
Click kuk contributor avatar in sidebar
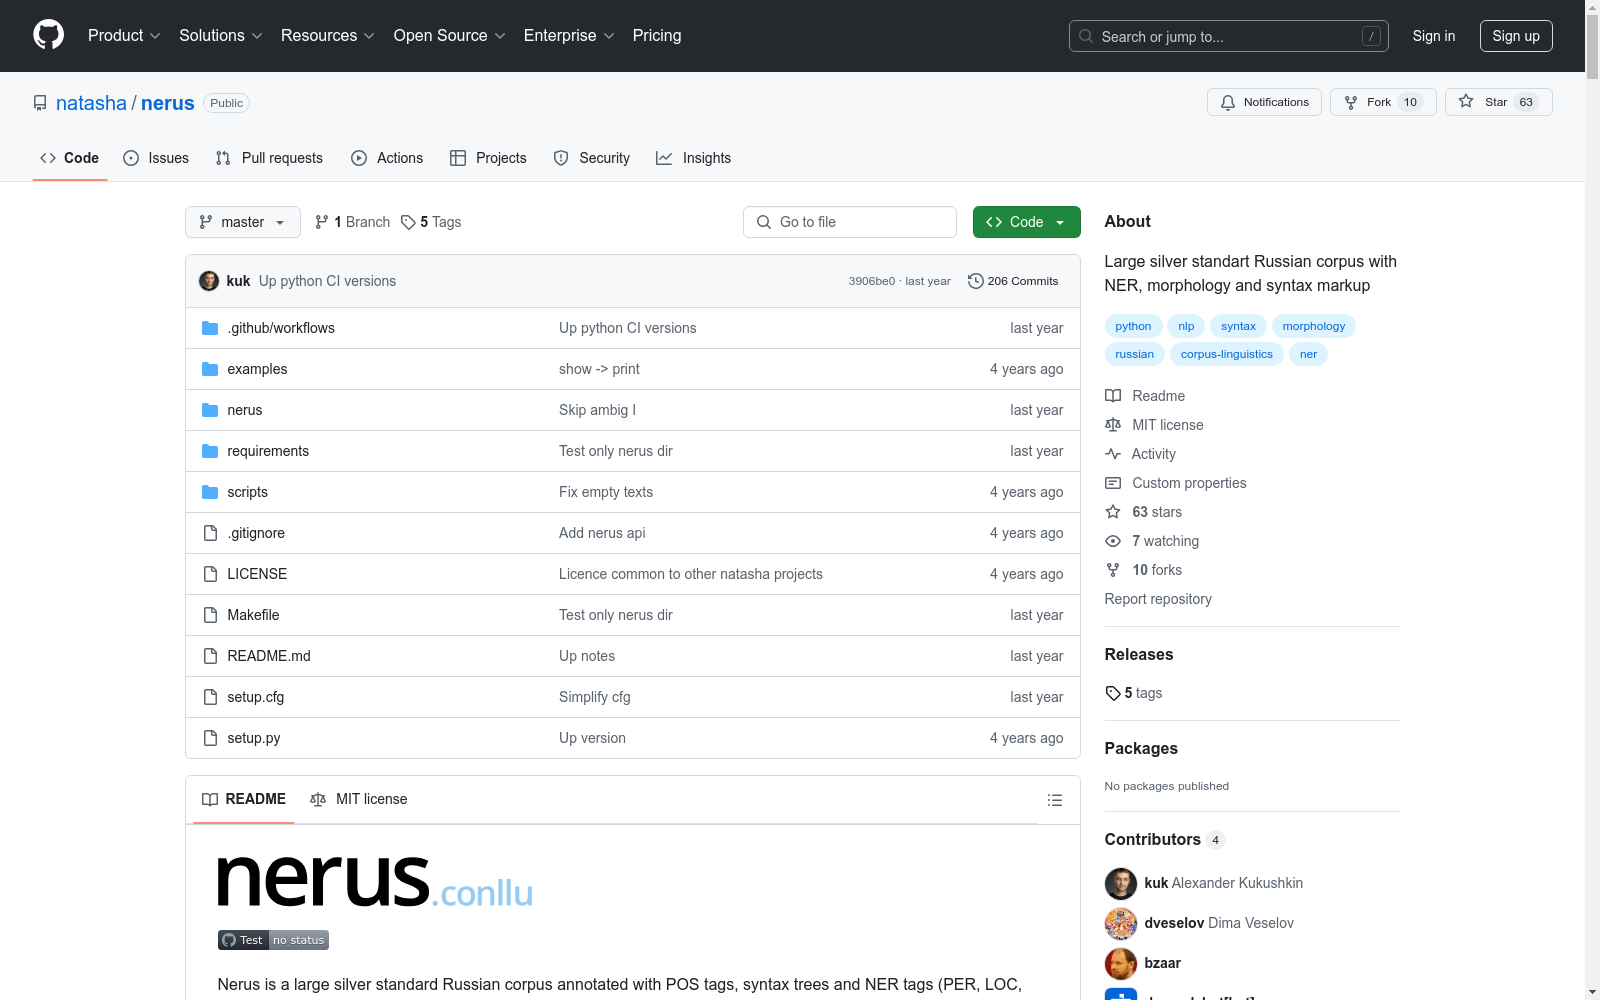click(x=1121, y=884)
